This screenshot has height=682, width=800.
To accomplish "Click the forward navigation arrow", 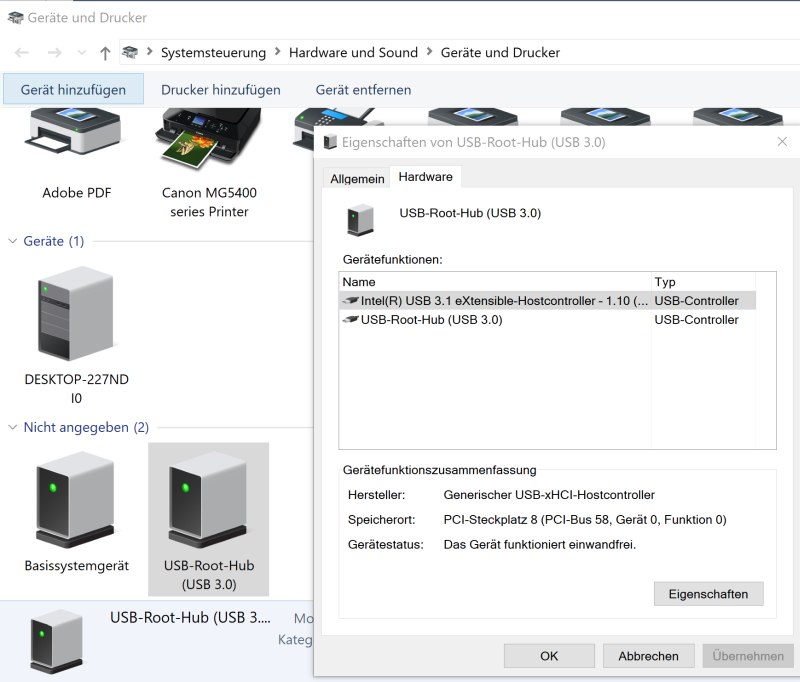I will pos(54,52).
